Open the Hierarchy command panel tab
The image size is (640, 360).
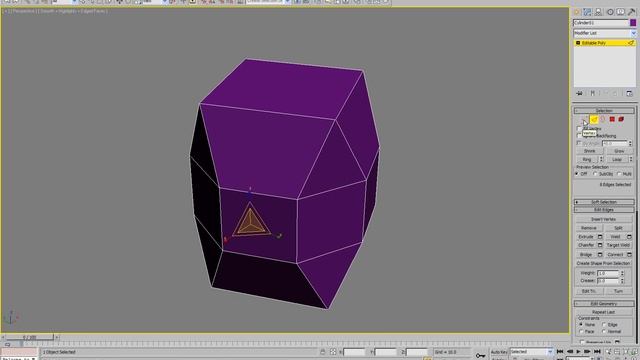[x=598, y=12]
